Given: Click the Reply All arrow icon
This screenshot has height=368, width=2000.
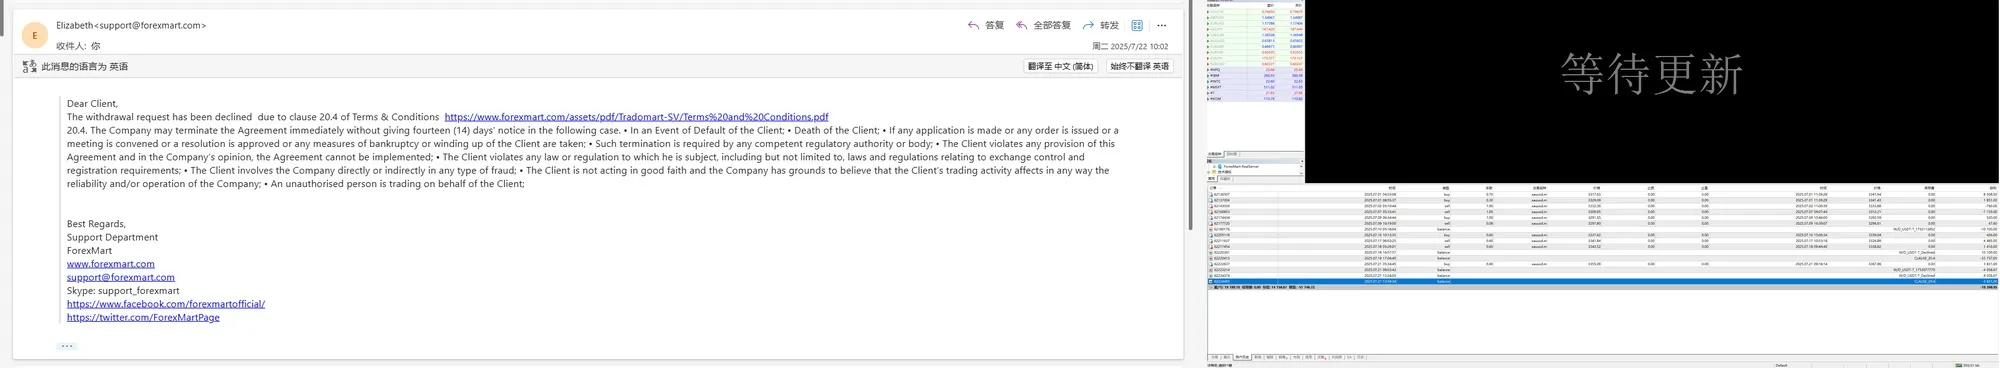Looking at the screenshot, I should 1021,25.
